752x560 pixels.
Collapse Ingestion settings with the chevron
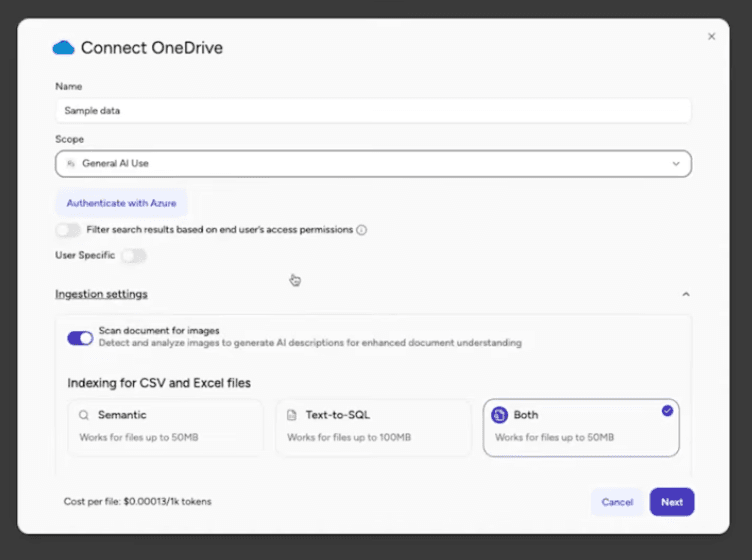[686, 294]
